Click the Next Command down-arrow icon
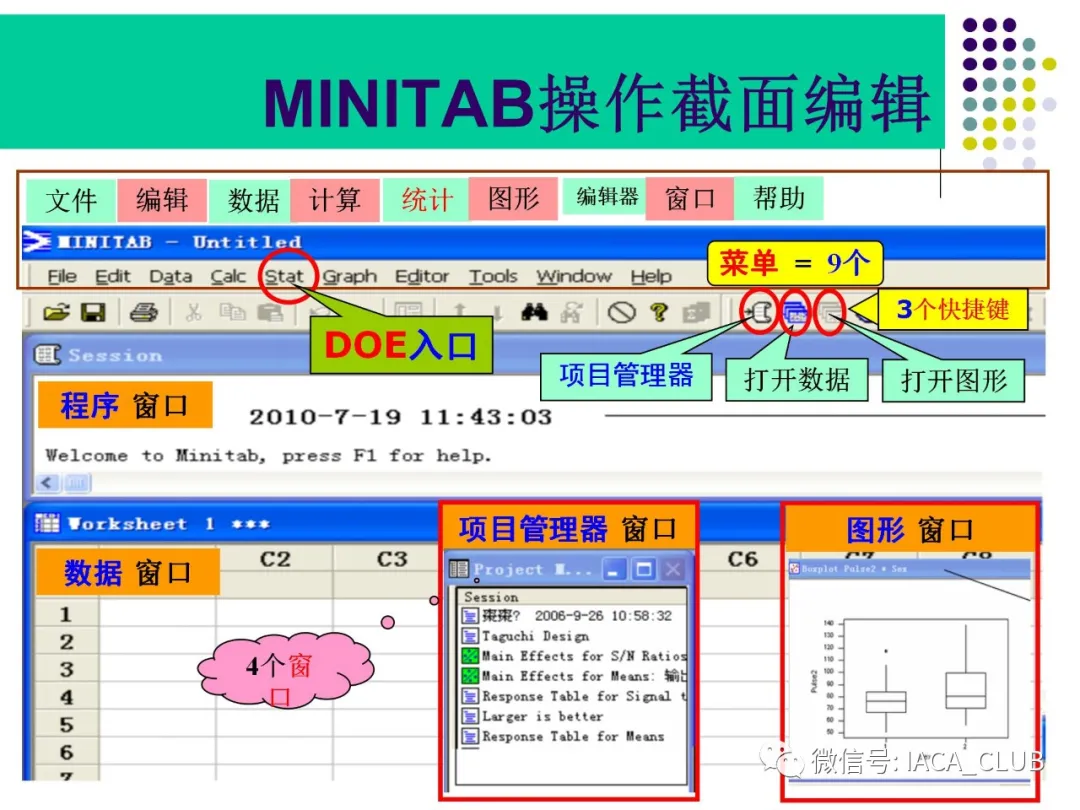This screenshot has width=1080, height=810. pos(497,314)
